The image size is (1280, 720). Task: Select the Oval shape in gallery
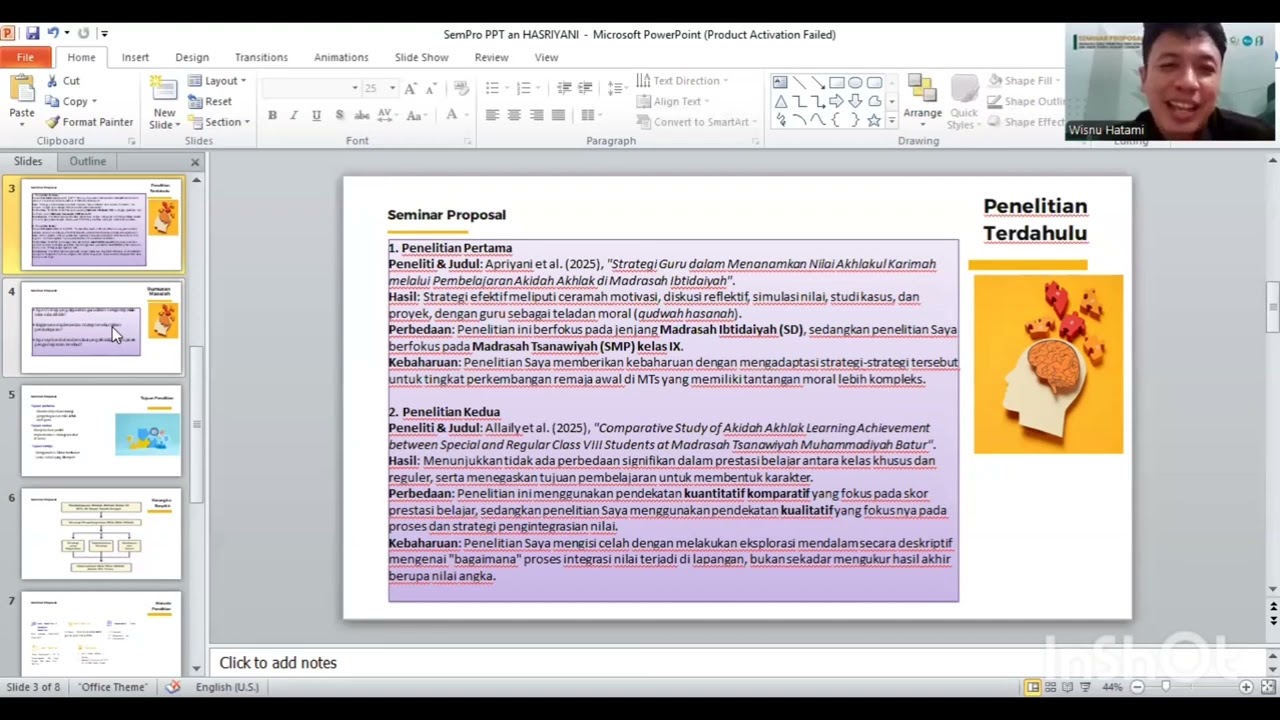pos(856,82)
